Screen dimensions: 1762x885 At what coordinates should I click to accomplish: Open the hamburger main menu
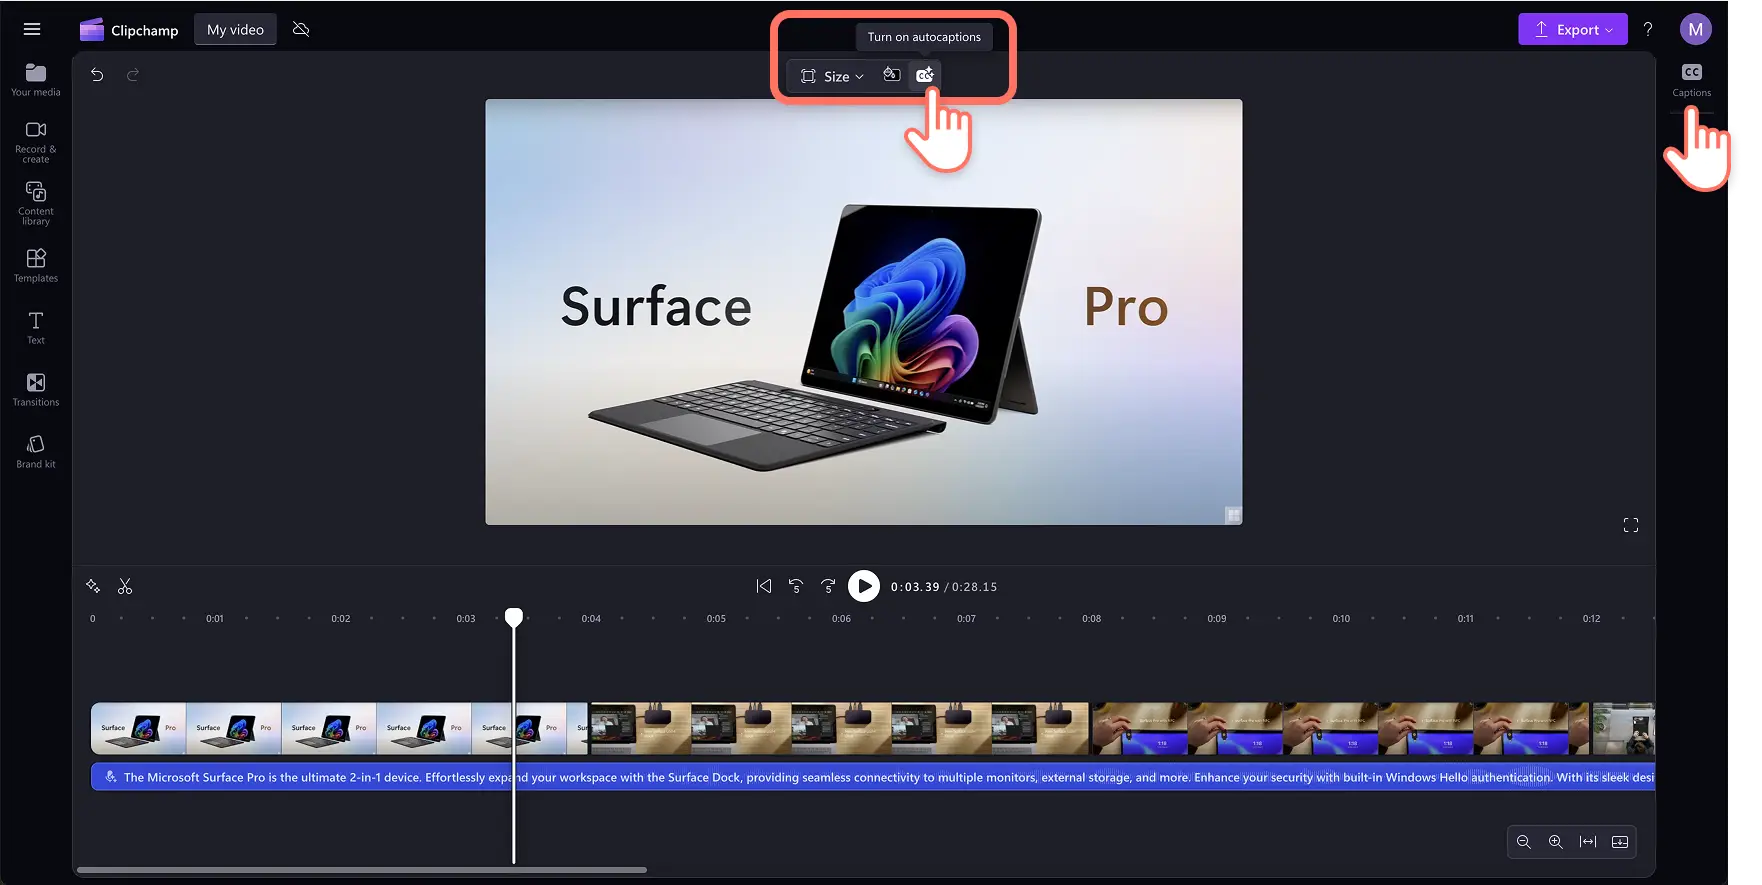(x=32, y=29)
